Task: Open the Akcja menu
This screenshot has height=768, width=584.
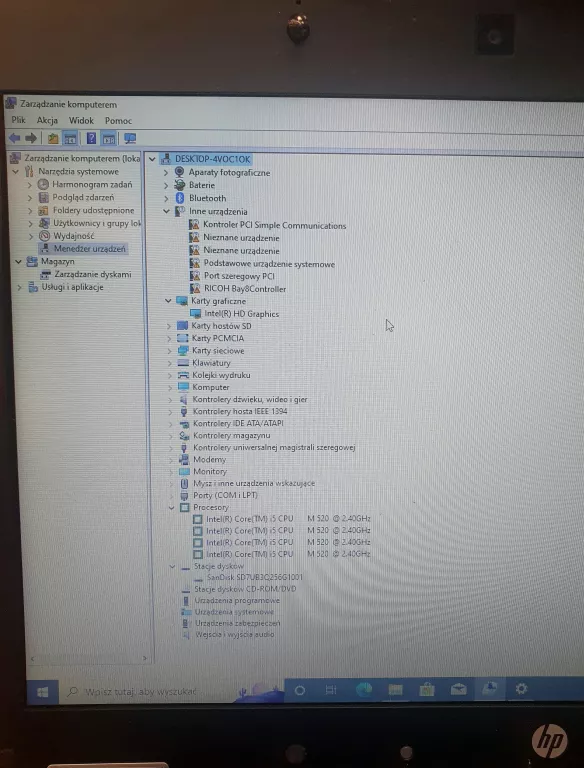Action: coord(47,120)
